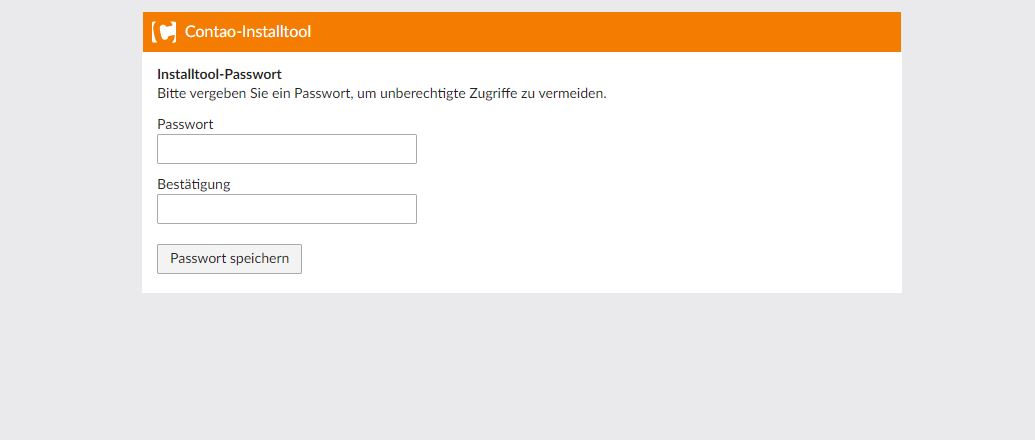Click the sentence starting 'Bitte vergeben Sie'
The height and width of the screenshot is (440, 1035).
[x=382, y=94]
